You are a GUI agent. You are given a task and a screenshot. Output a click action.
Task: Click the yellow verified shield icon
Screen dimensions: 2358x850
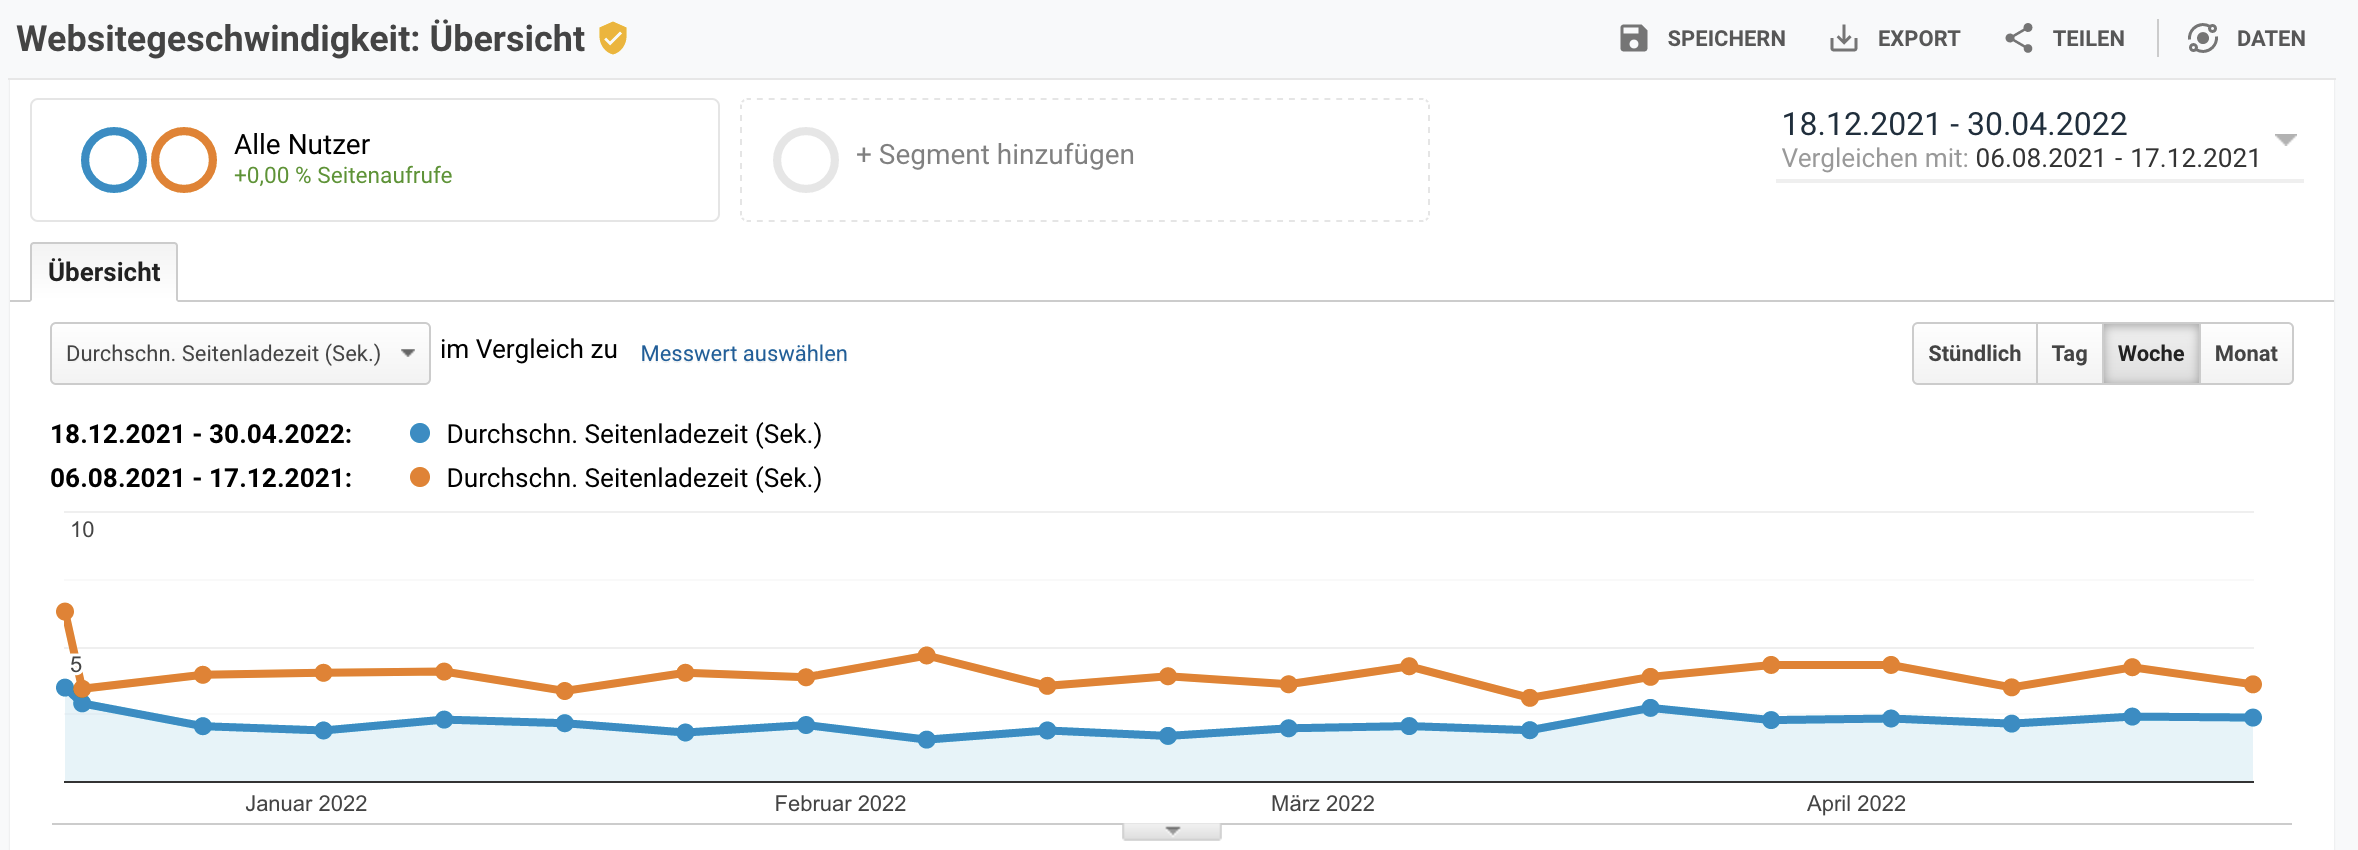tap(612, 39)
